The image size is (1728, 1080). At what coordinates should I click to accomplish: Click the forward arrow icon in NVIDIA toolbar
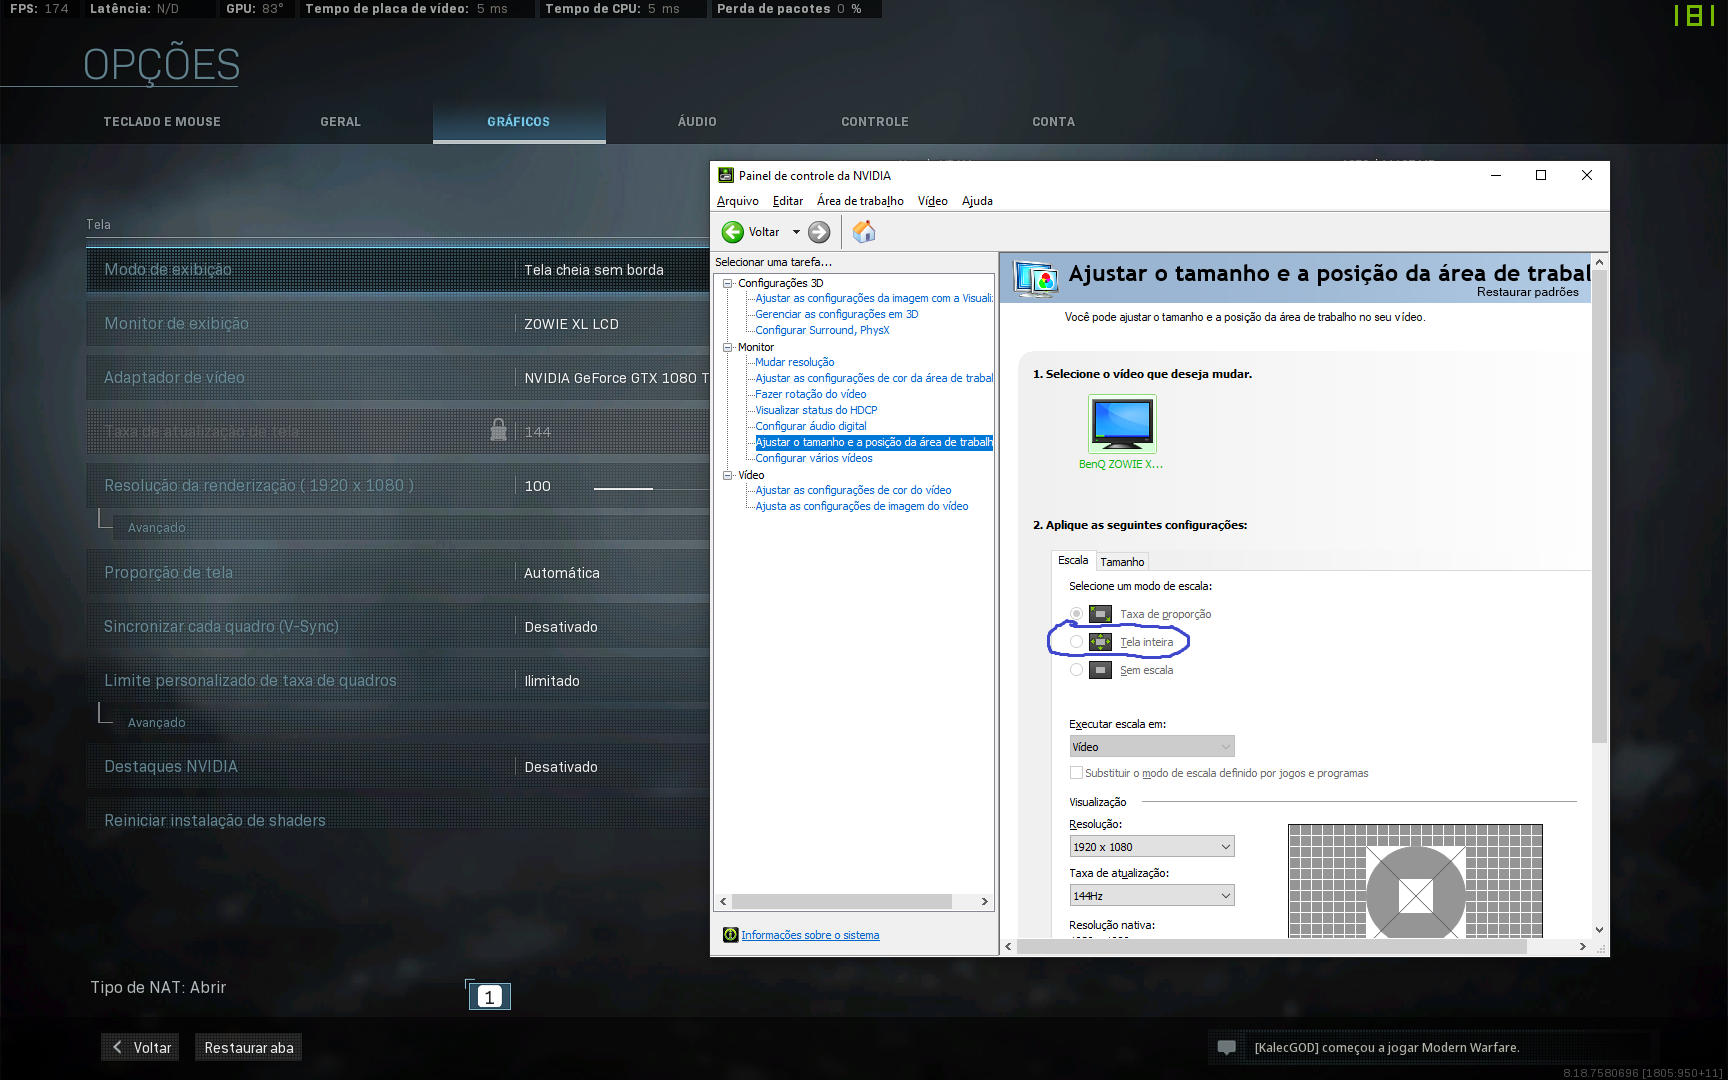point(819,232)
